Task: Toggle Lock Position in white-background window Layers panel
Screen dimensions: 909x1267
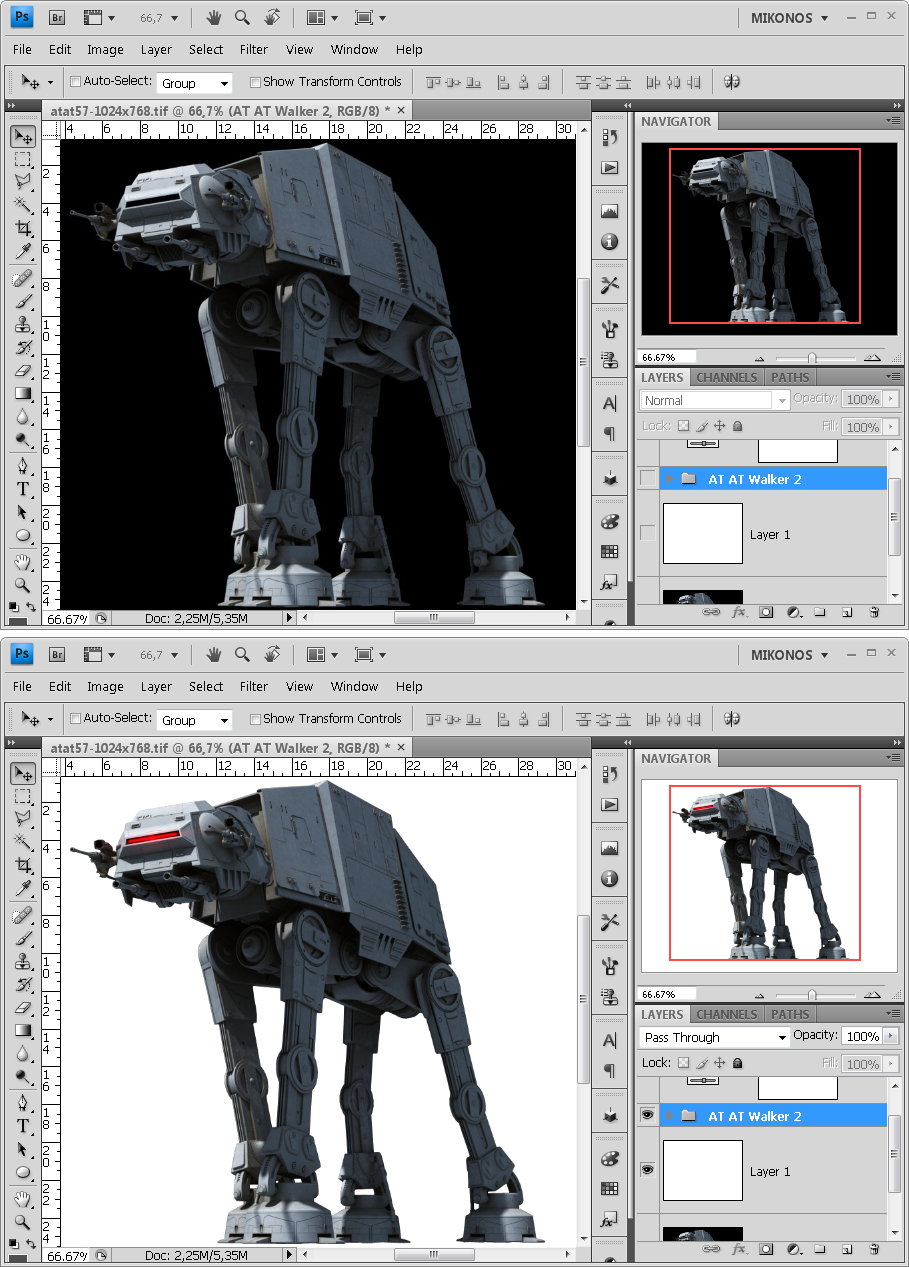Action: point(720,1063)
